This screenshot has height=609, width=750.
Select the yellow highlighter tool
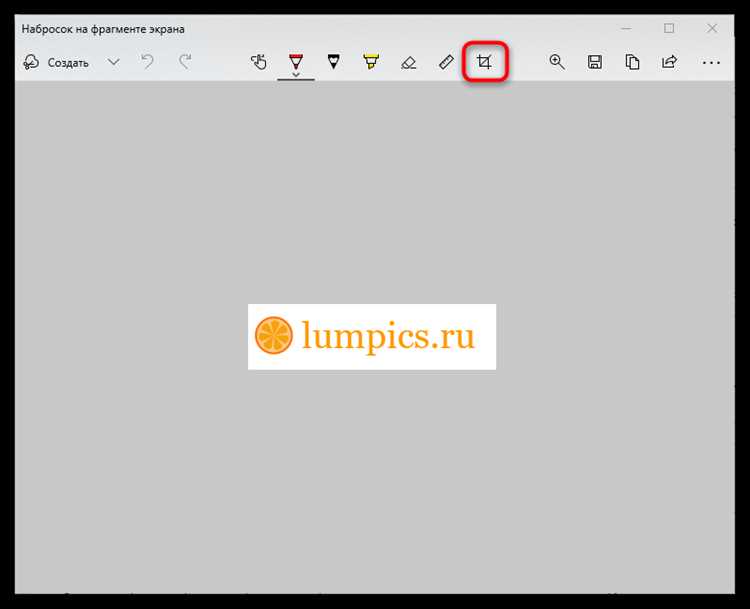tap(371, 62)
